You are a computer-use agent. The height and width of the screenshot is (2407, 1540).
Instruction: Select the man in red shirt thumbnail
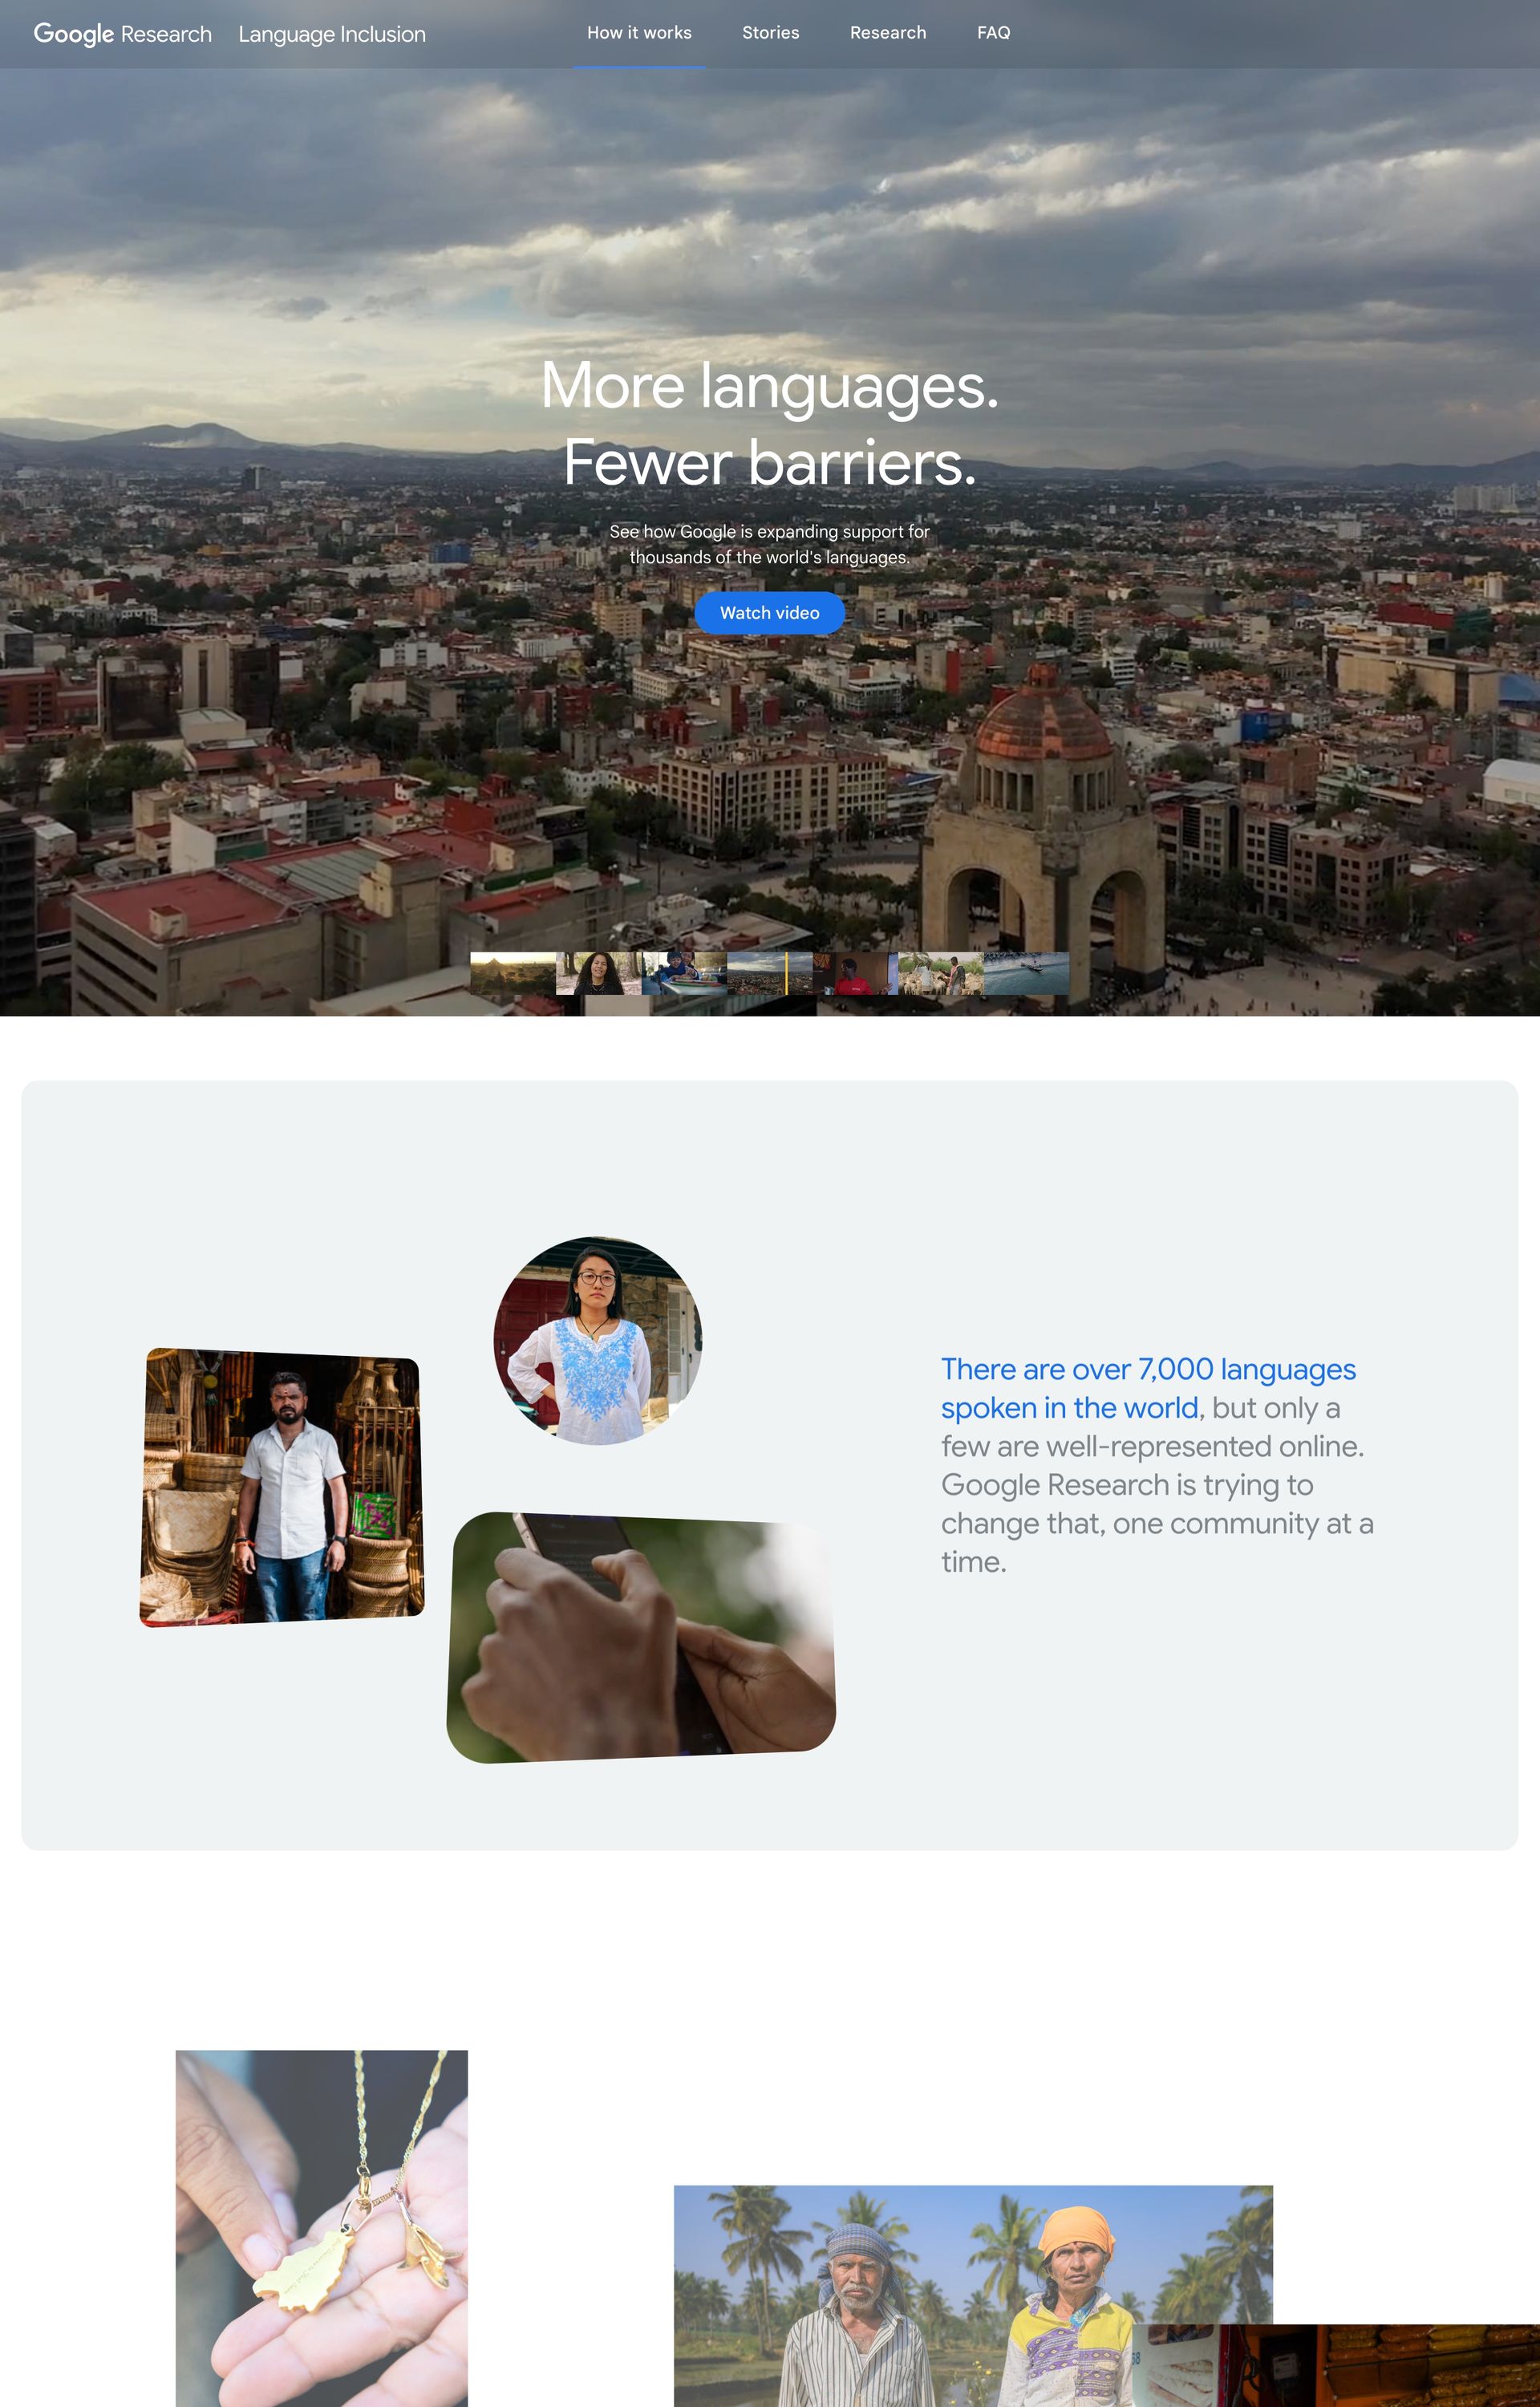click(x=855, y=973)
